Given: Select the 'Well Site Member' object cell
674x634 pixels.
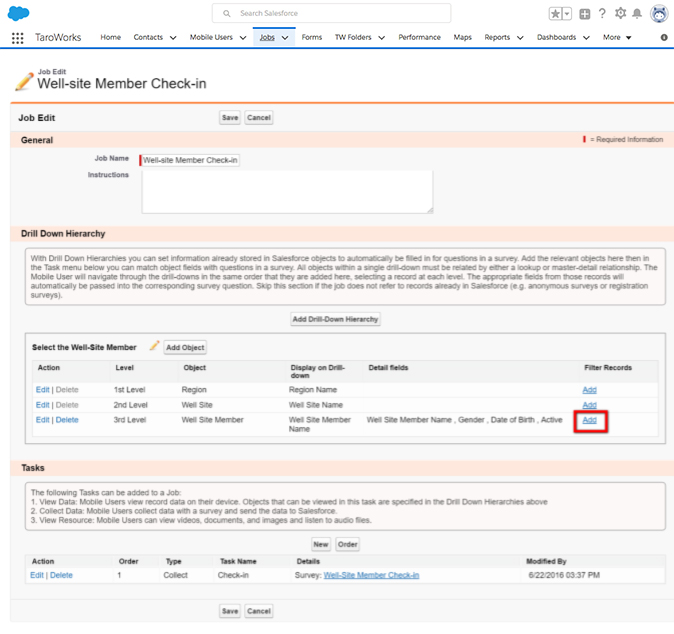Looking at the screenshot, I should coord(212,420).
